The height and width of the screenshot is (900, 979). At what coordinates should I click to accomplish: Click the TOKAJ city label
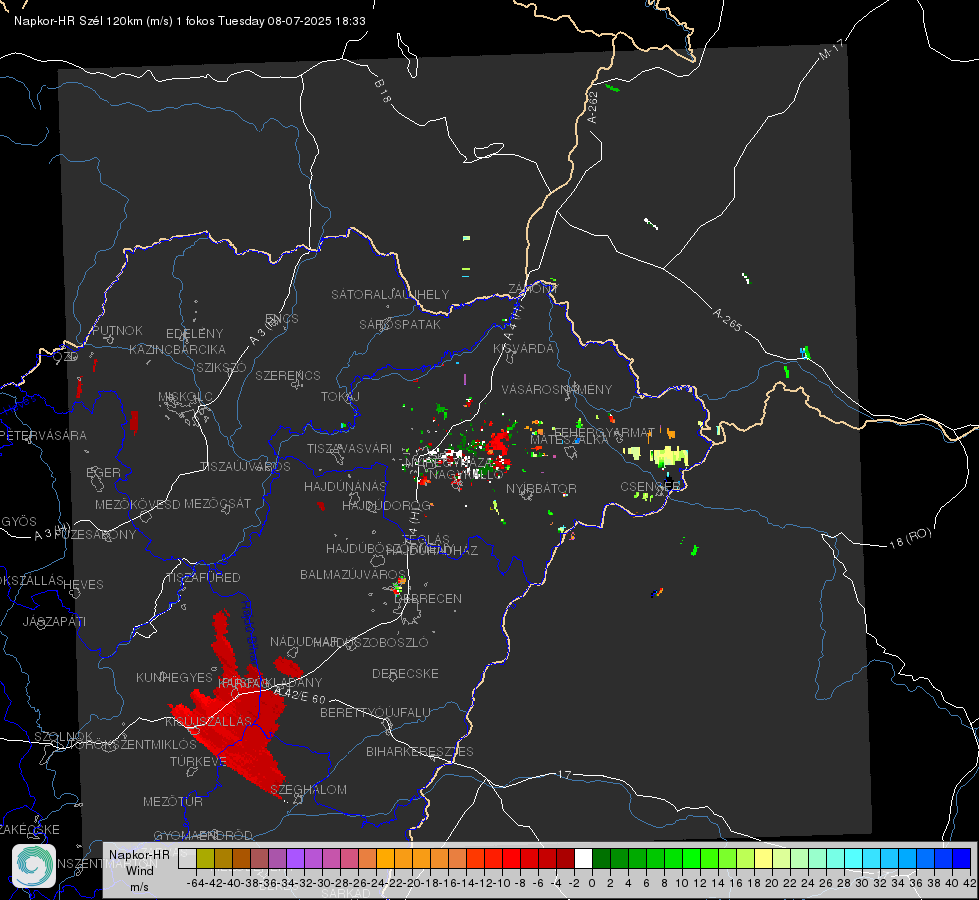(340, 397)
